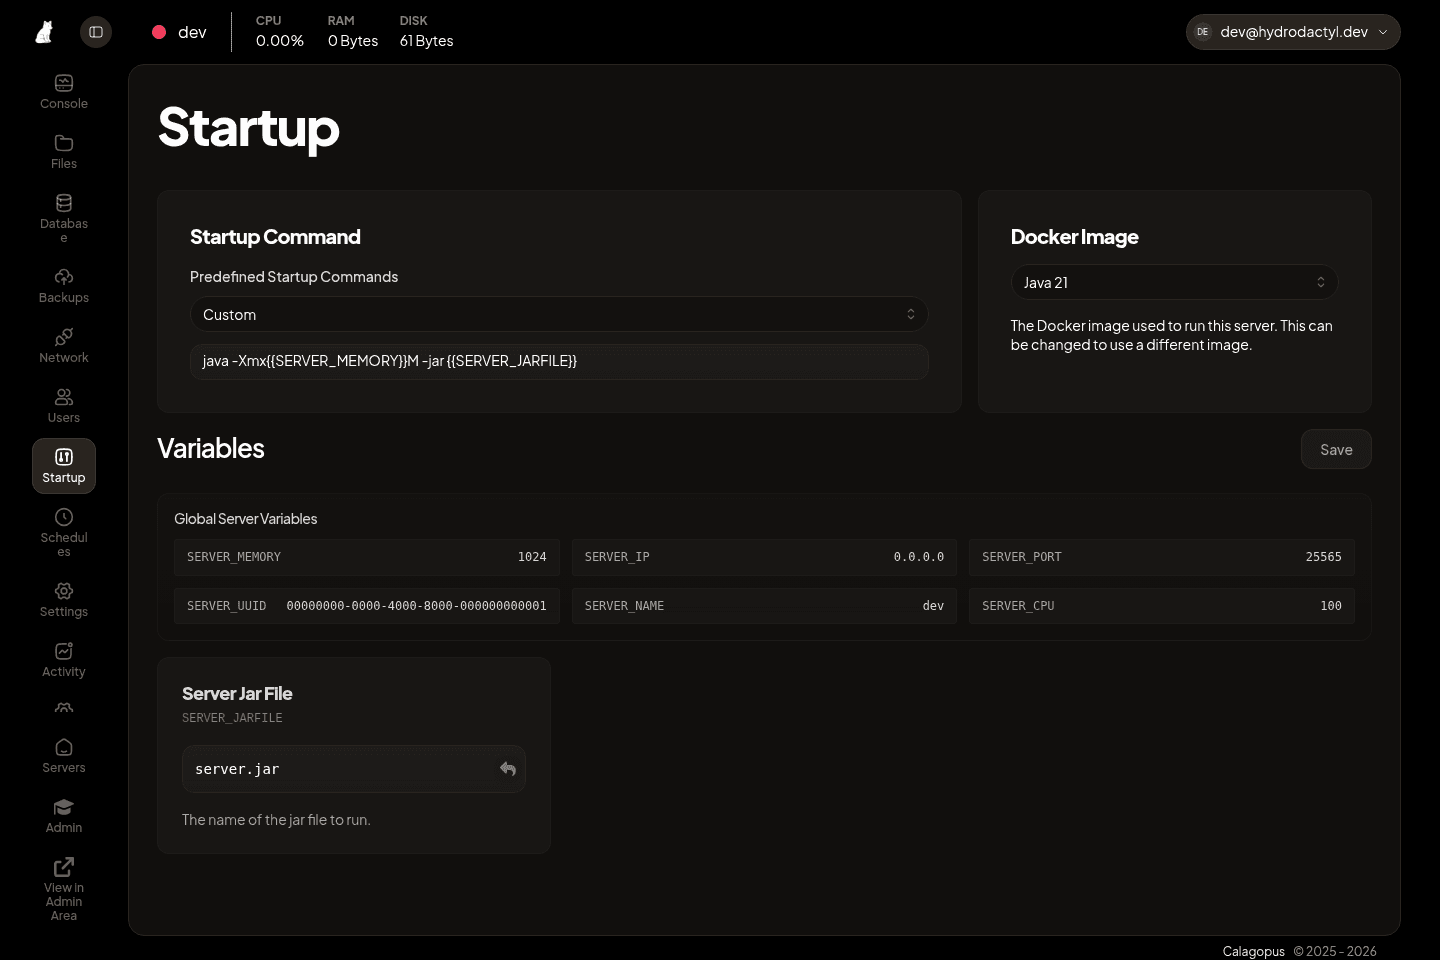Reset server.jar value with undo arrow

[508, 769]
